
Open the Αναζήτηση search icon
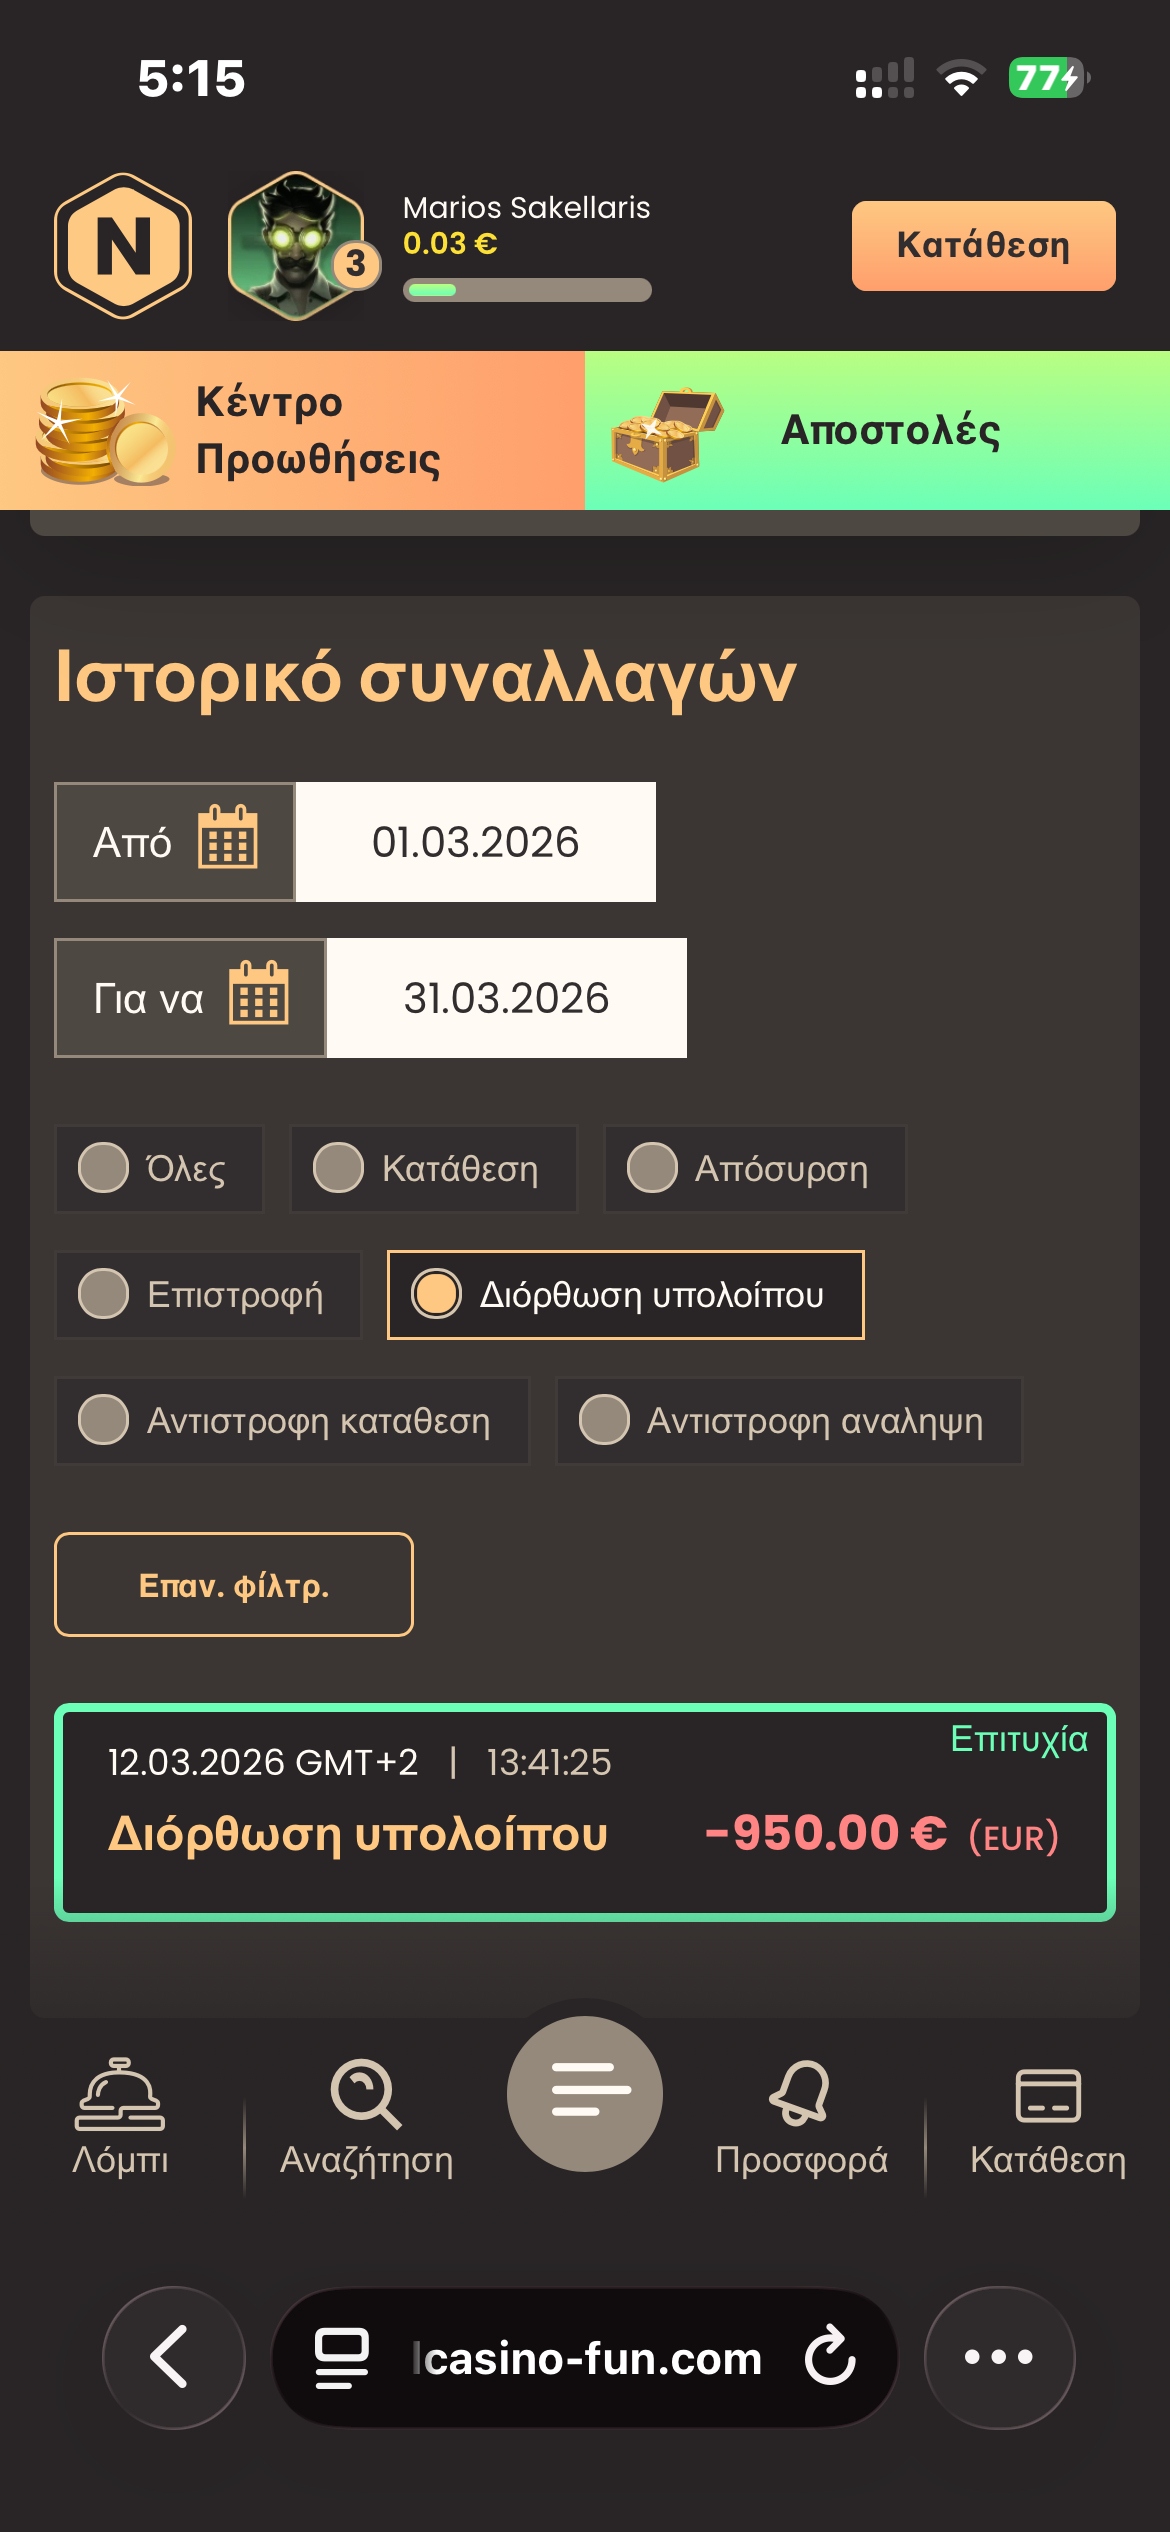(x=366, y=2097)
